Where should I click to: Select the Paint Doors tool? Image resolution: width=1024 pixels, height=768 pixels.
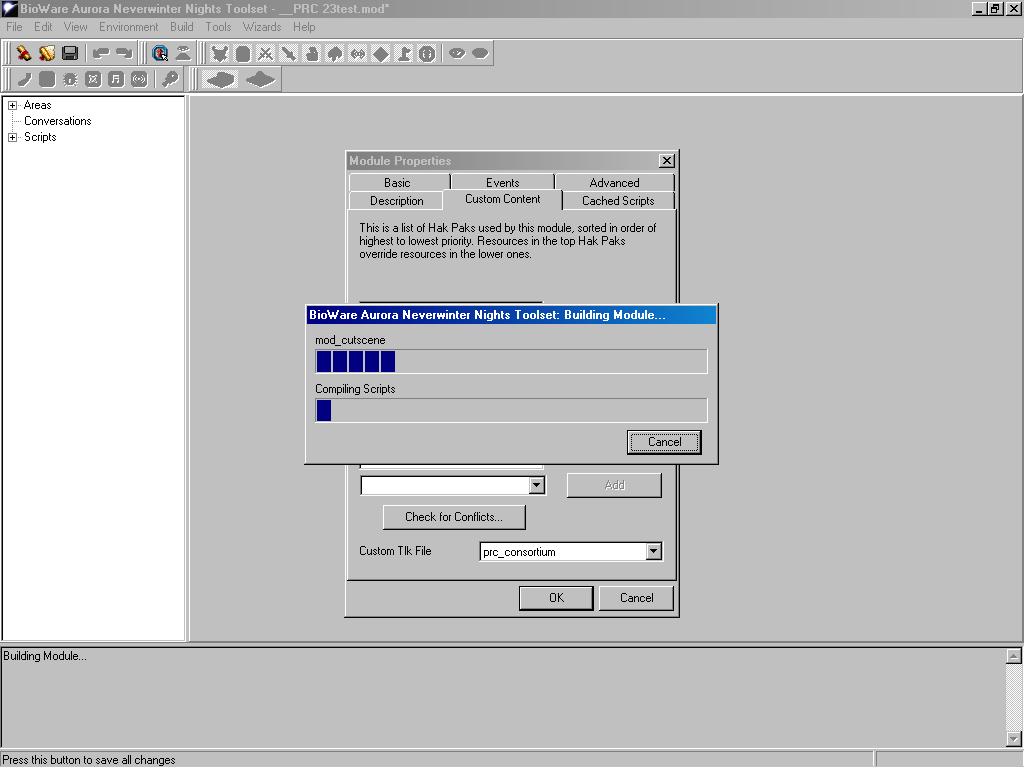click(243, 53)
